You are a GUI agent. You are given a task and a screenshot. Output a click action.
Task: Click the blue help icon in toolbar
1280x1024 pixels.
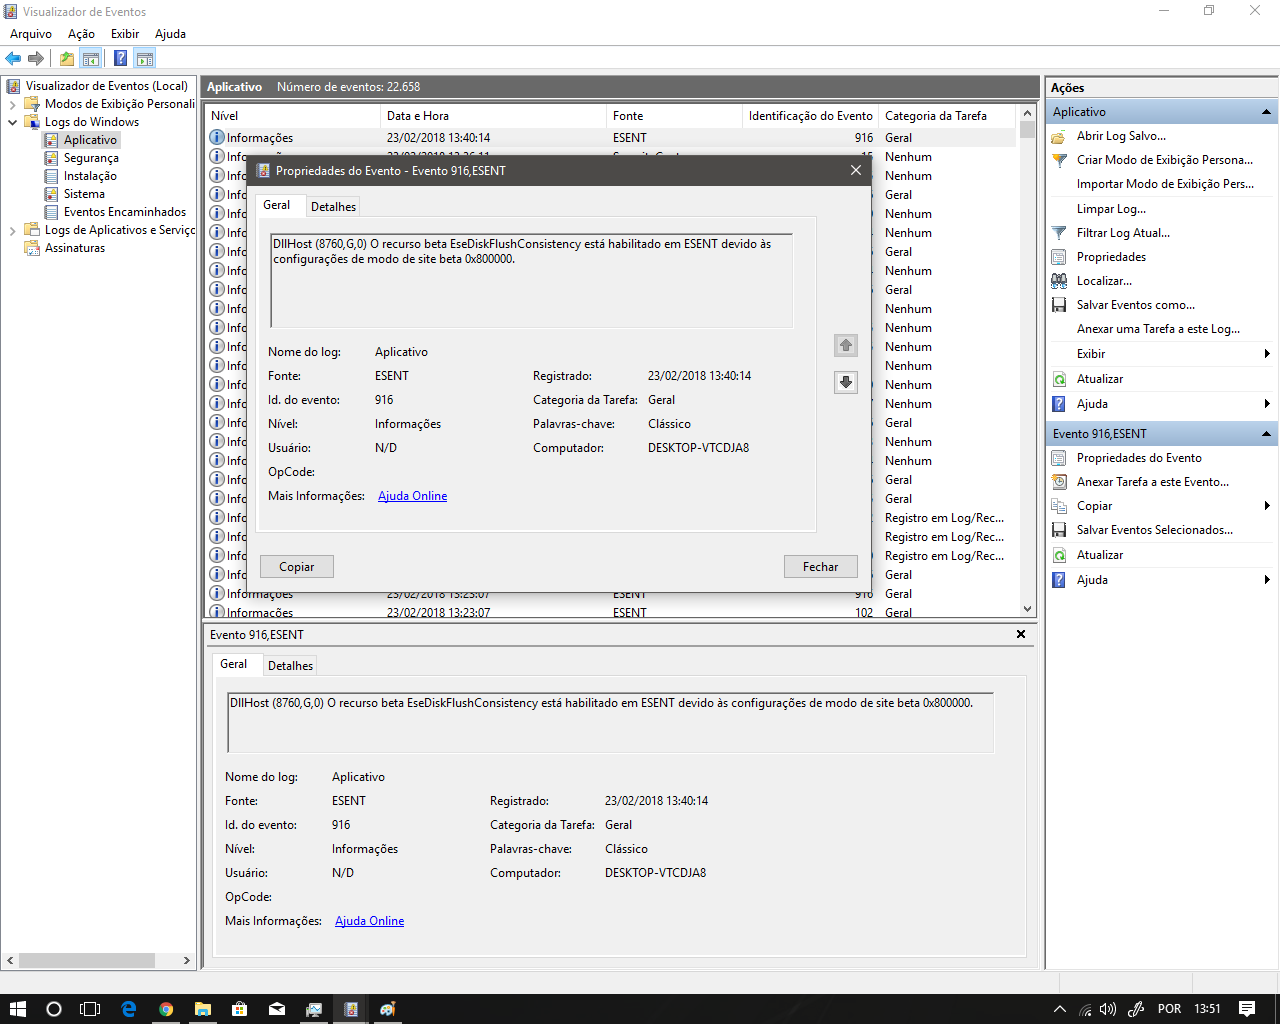coord(120,58)
